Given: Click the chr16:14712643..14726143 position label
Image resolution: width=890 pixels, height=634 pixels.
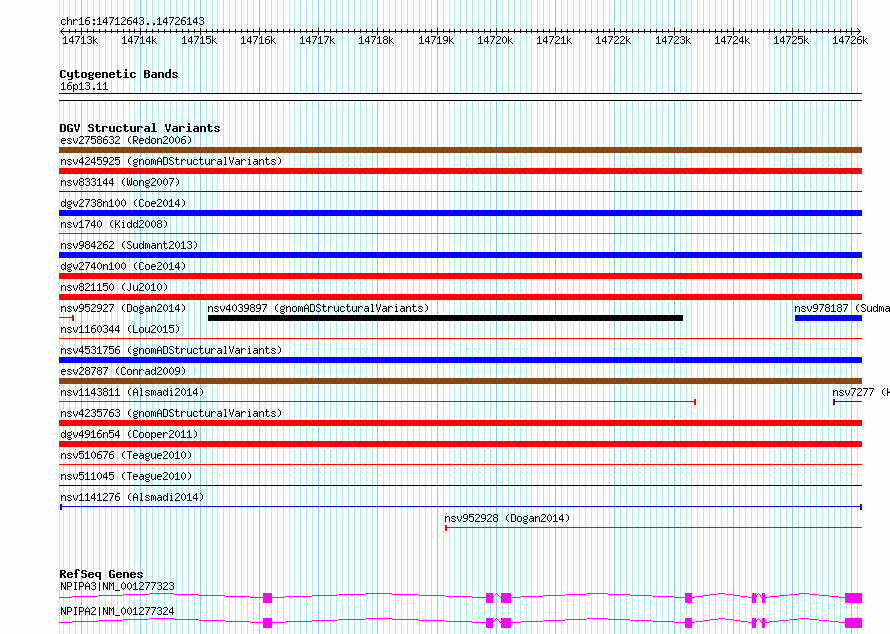Looking at the screenshot, I should (x=132, y=21).
